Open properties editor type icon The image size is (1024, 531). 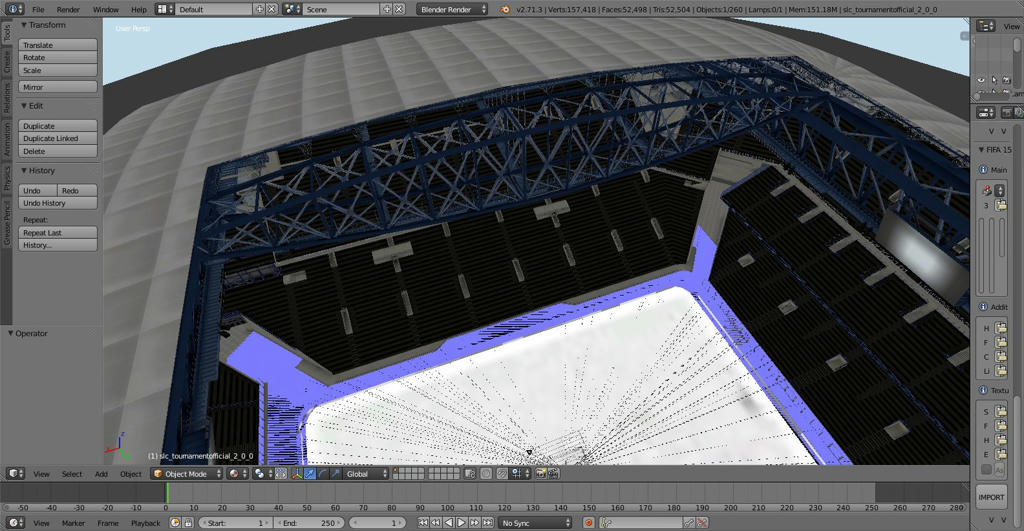(x=985, y=113)
